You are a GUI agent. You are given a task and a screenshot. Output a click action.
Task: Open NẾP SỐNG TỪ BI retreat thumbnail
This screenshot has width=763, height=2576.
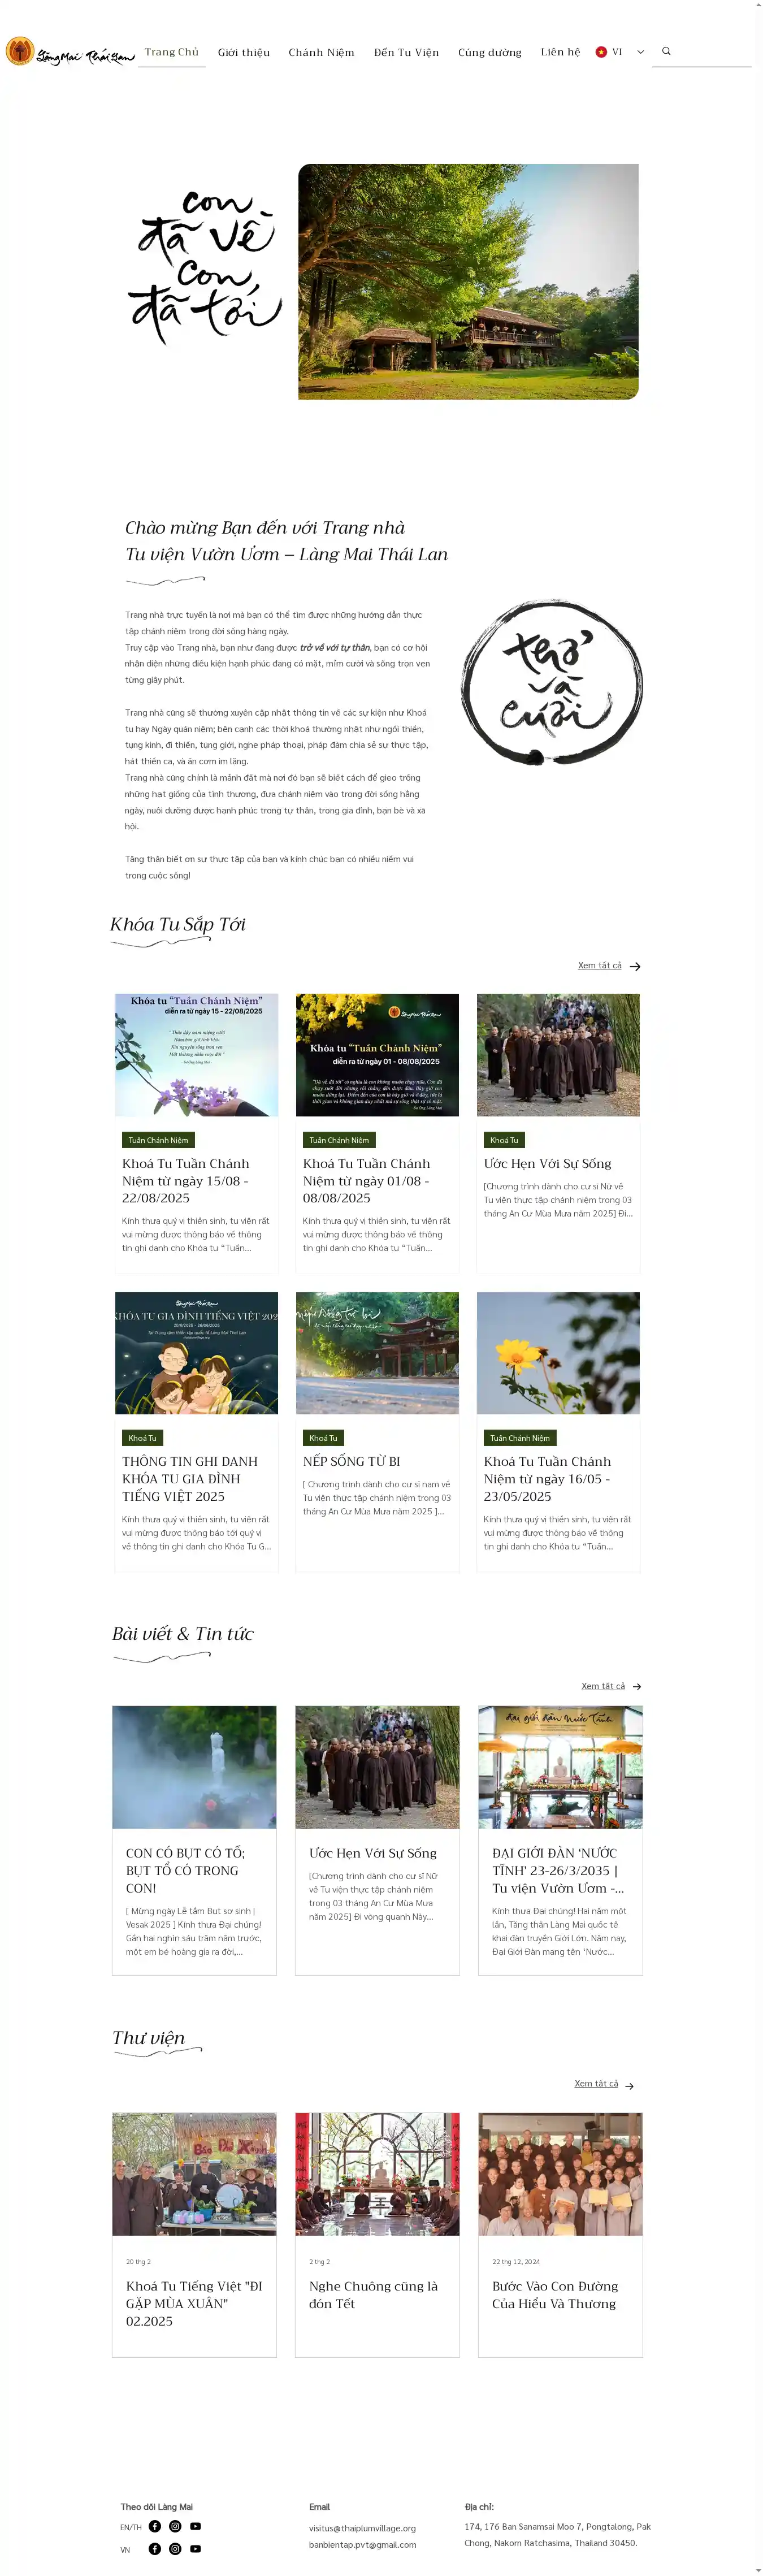tap(377, 1353)
